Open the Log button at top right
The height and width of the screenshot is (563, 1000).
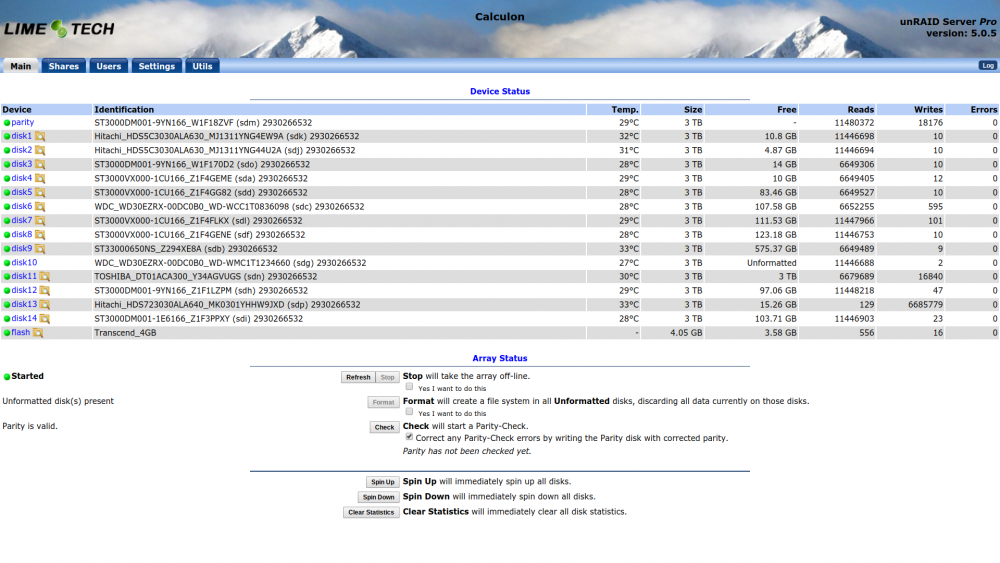pos(987,66)
